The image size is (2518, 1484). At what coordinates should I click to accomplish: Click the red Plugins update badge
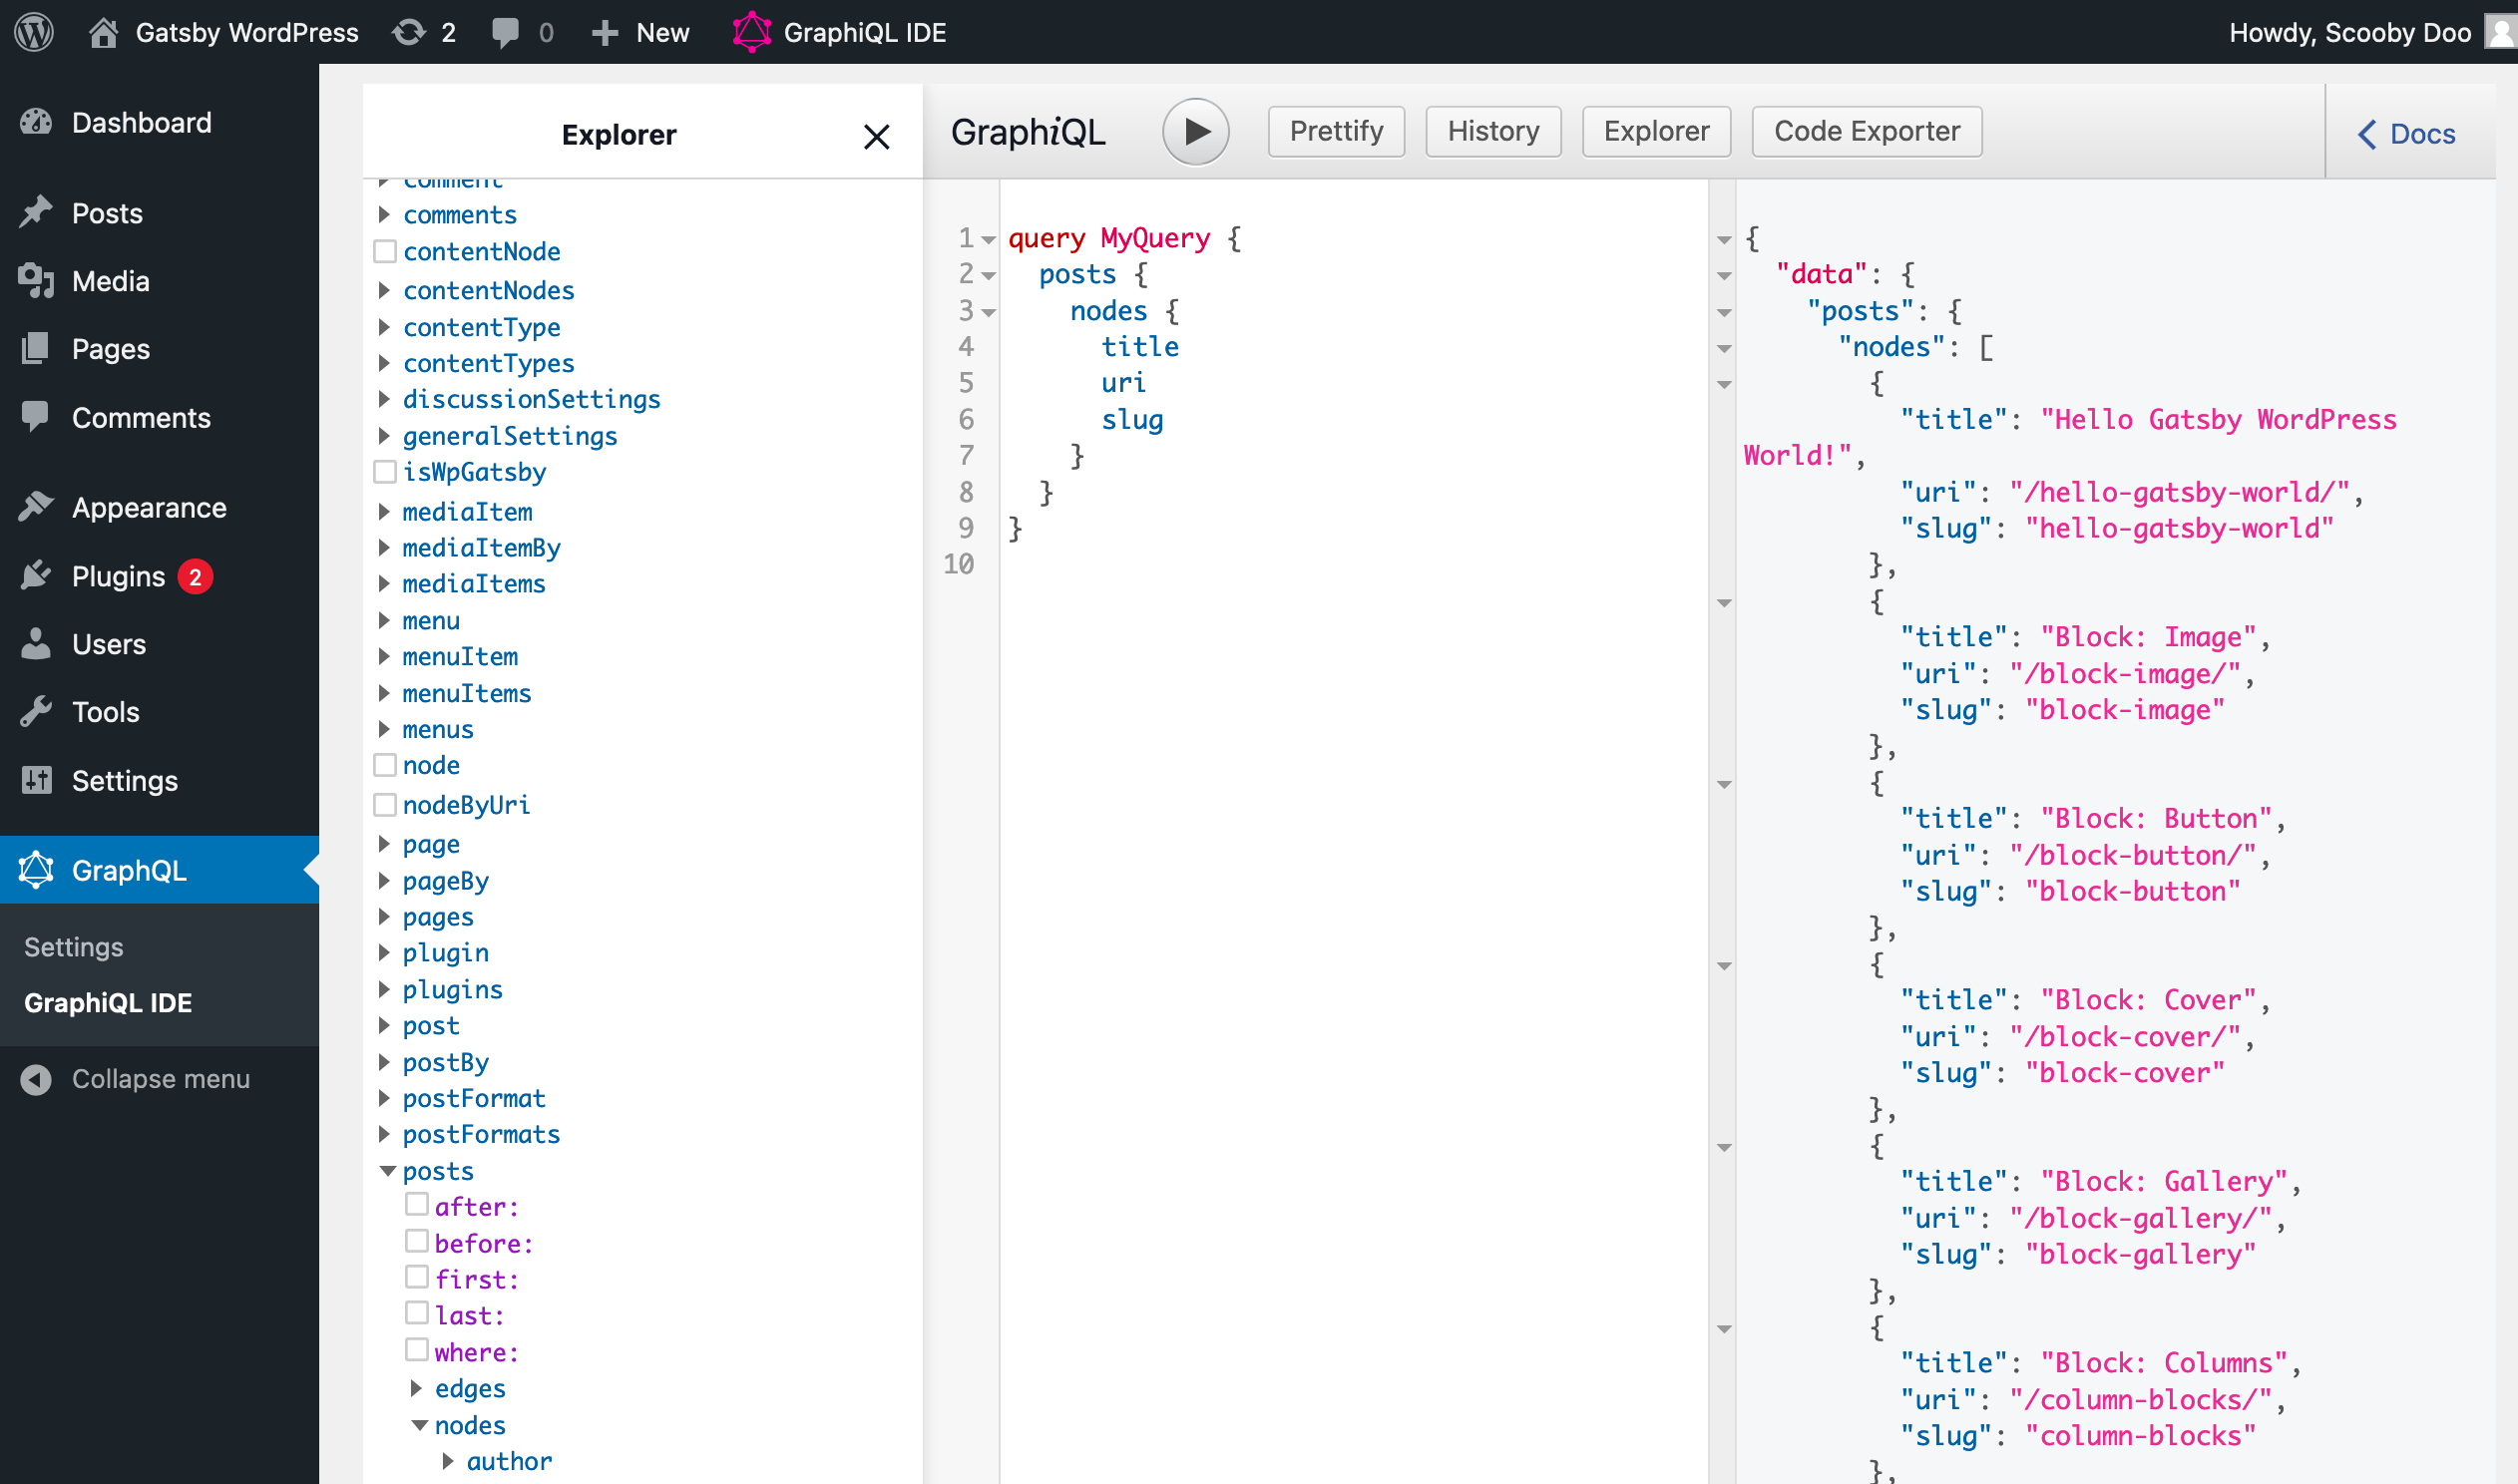click(195, 576)
